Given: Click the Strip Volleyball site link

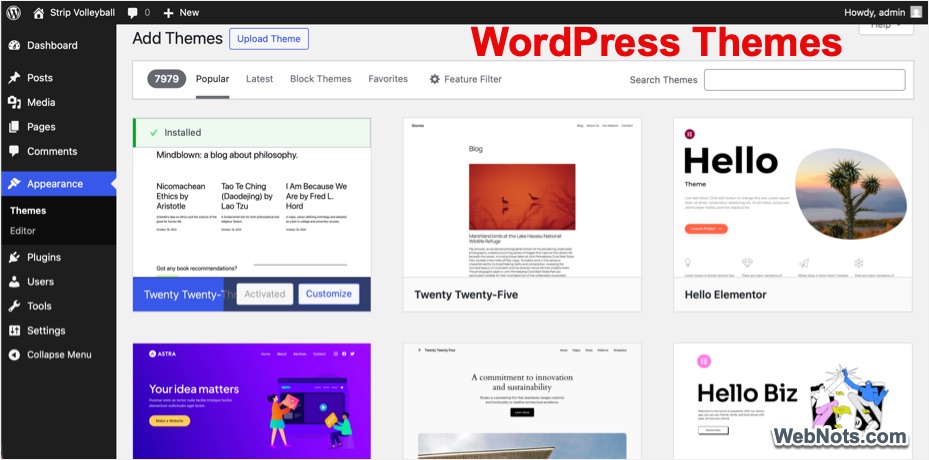Looking at the screenshot, I should 82,12.
